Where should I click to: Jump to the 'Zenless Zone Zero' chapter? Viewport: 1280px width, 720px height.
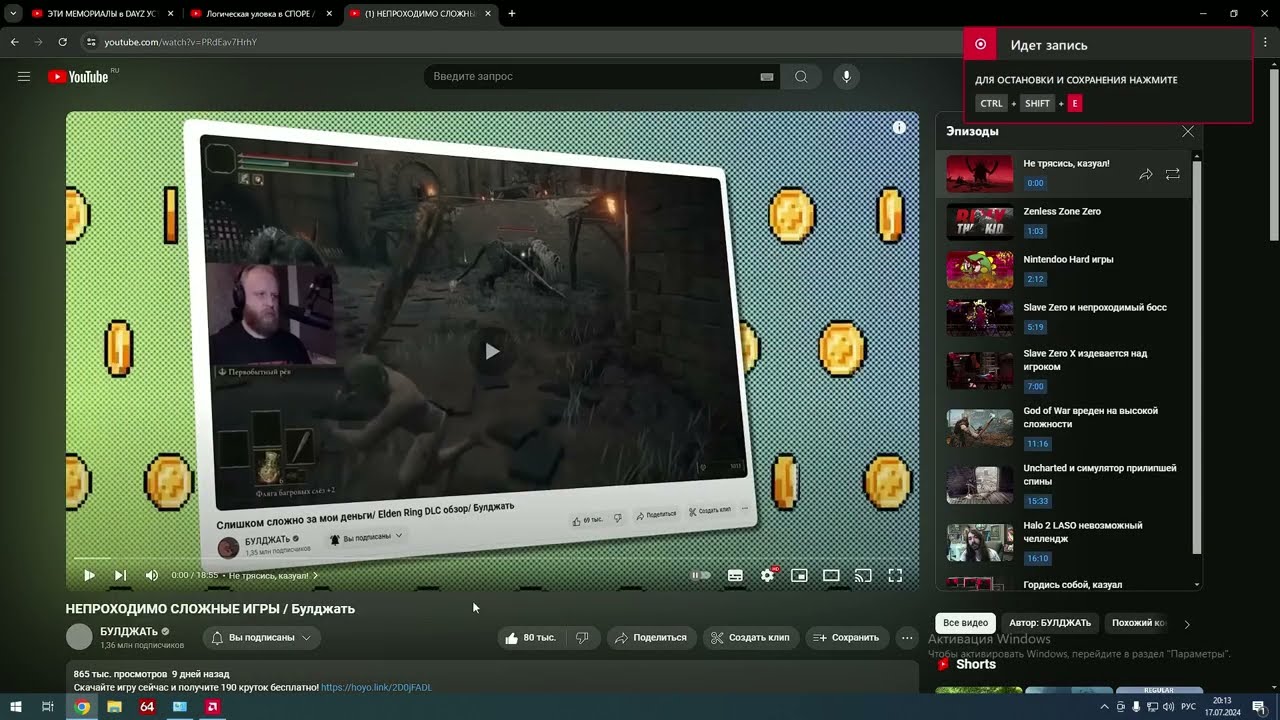[1063, 222]
